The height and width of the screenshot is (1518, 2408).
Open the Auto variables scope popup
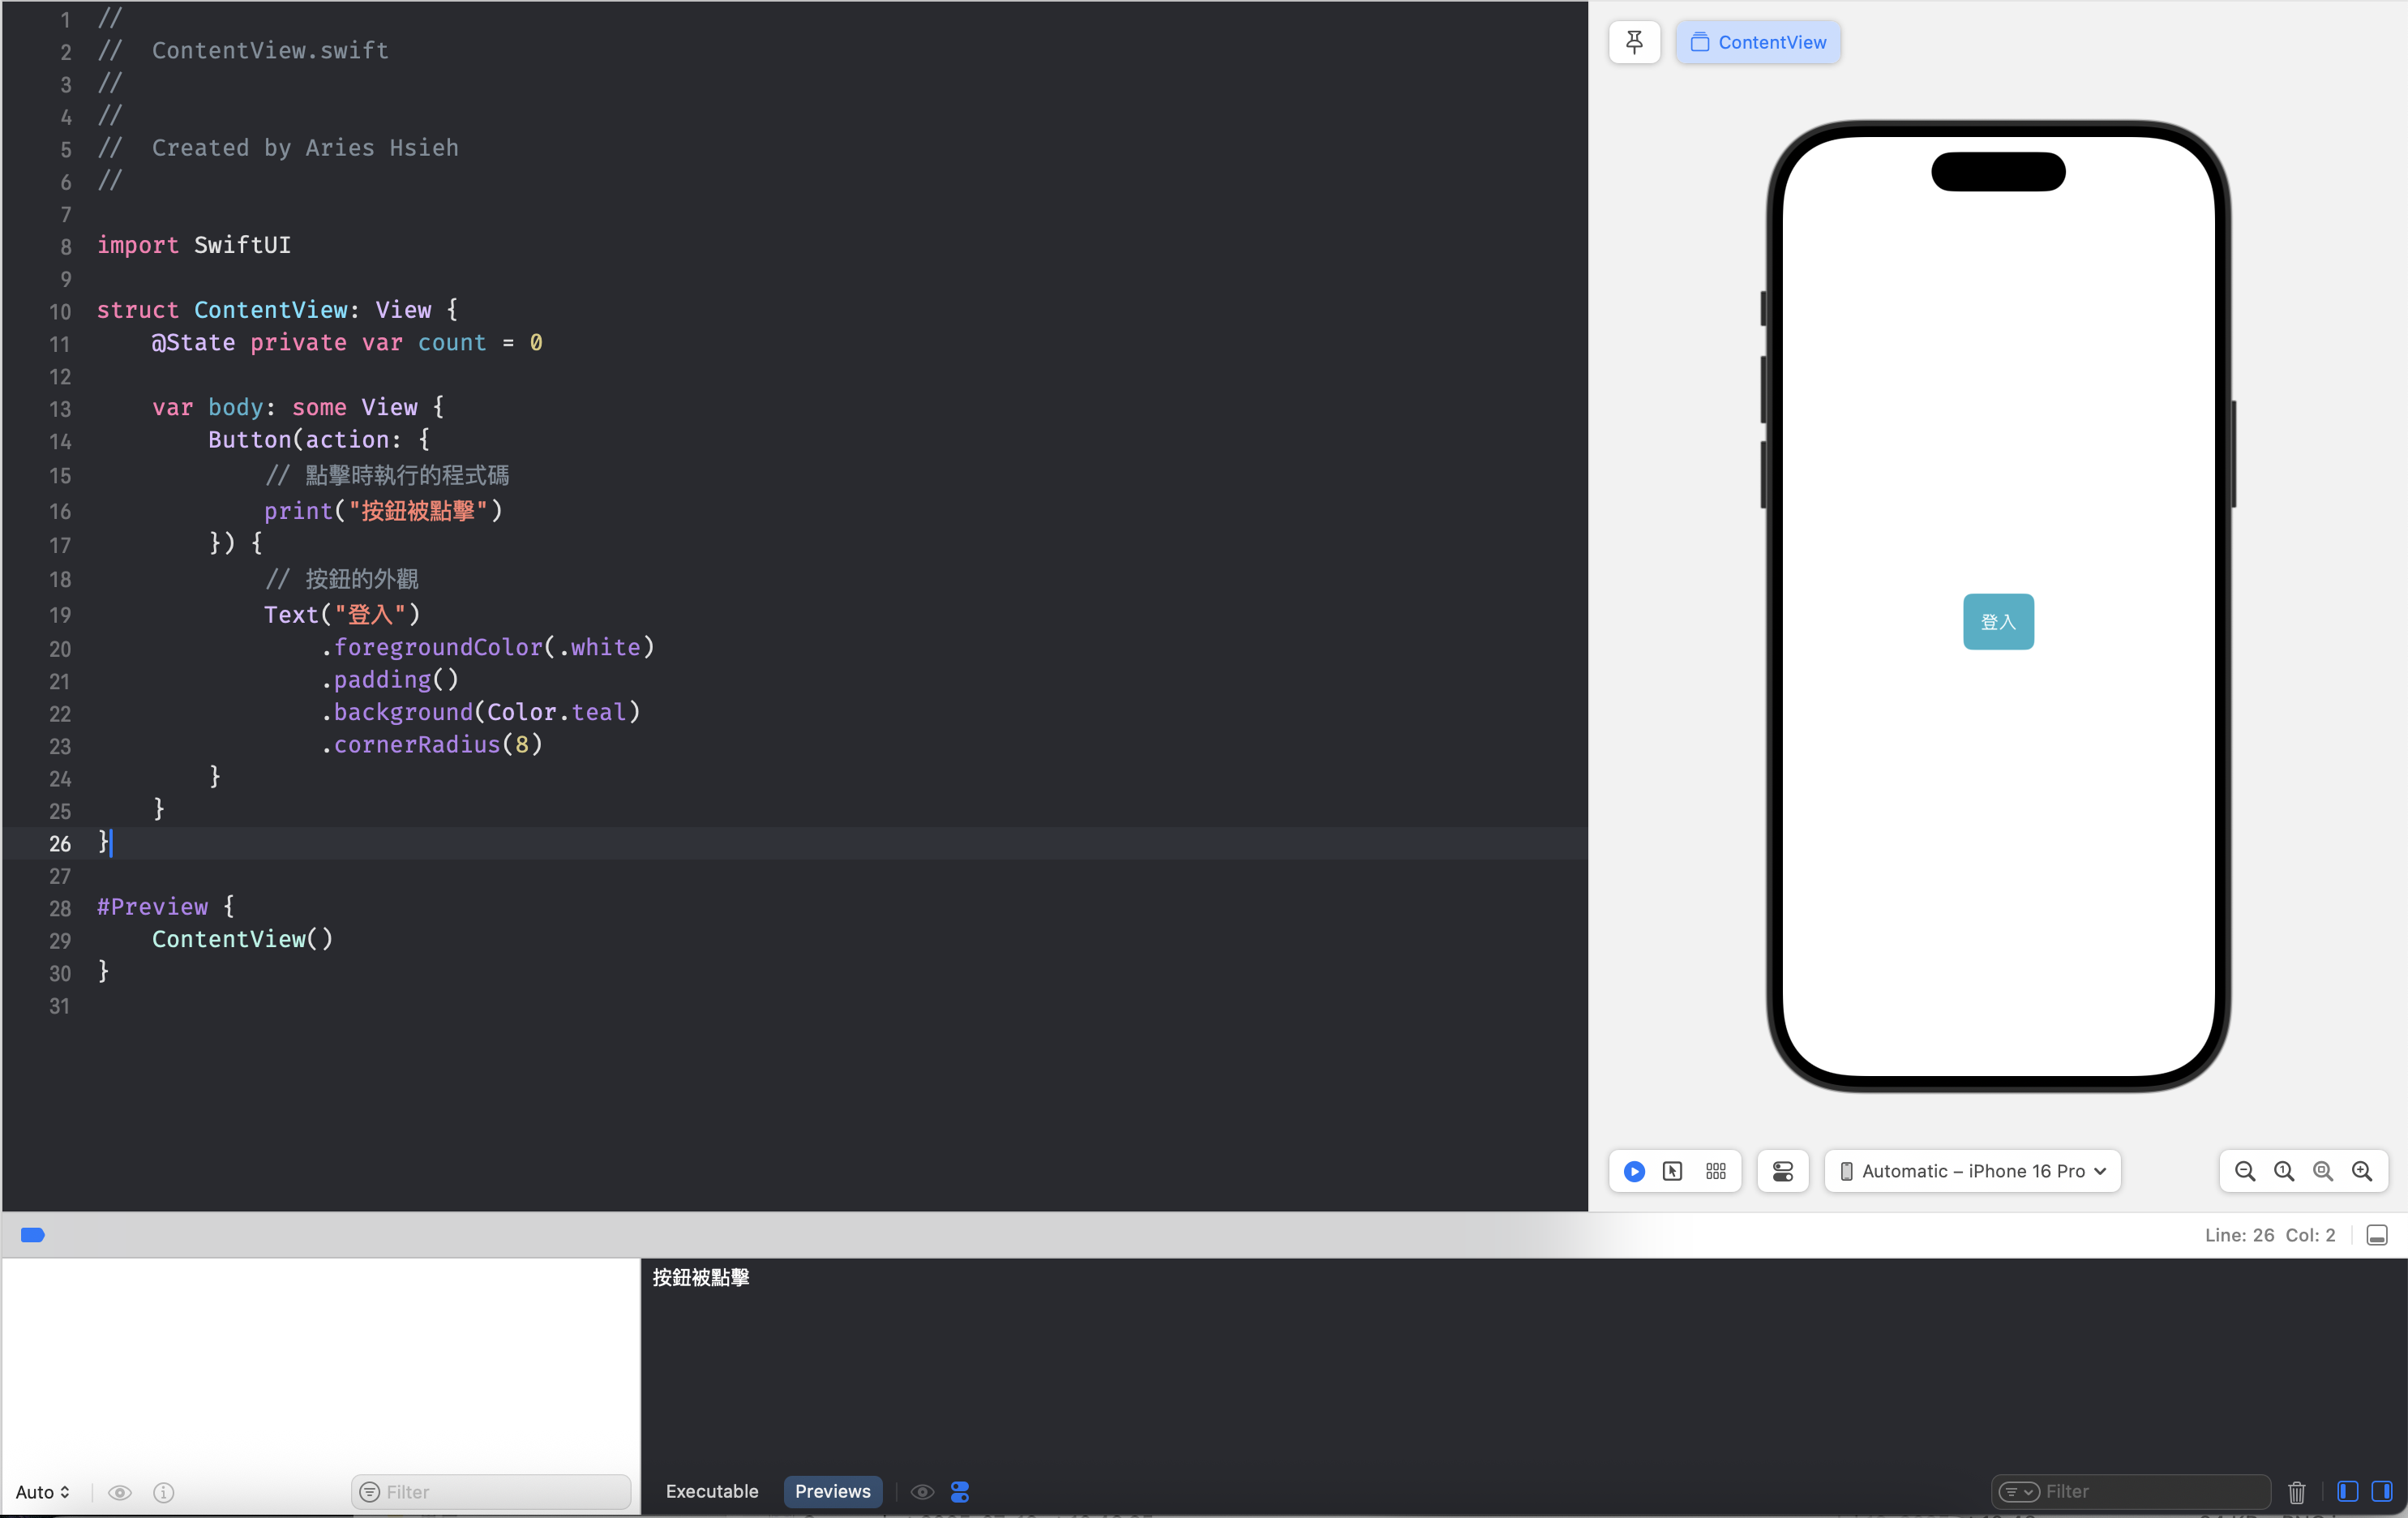coord(42,1492)
